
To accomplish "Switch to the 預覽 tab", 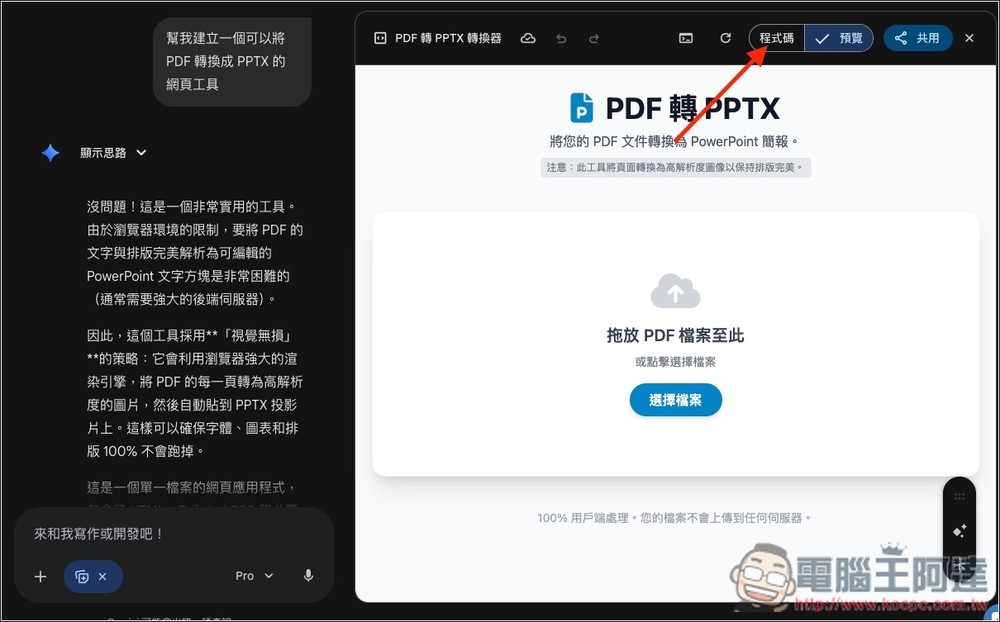I will (x=839, y=38).
